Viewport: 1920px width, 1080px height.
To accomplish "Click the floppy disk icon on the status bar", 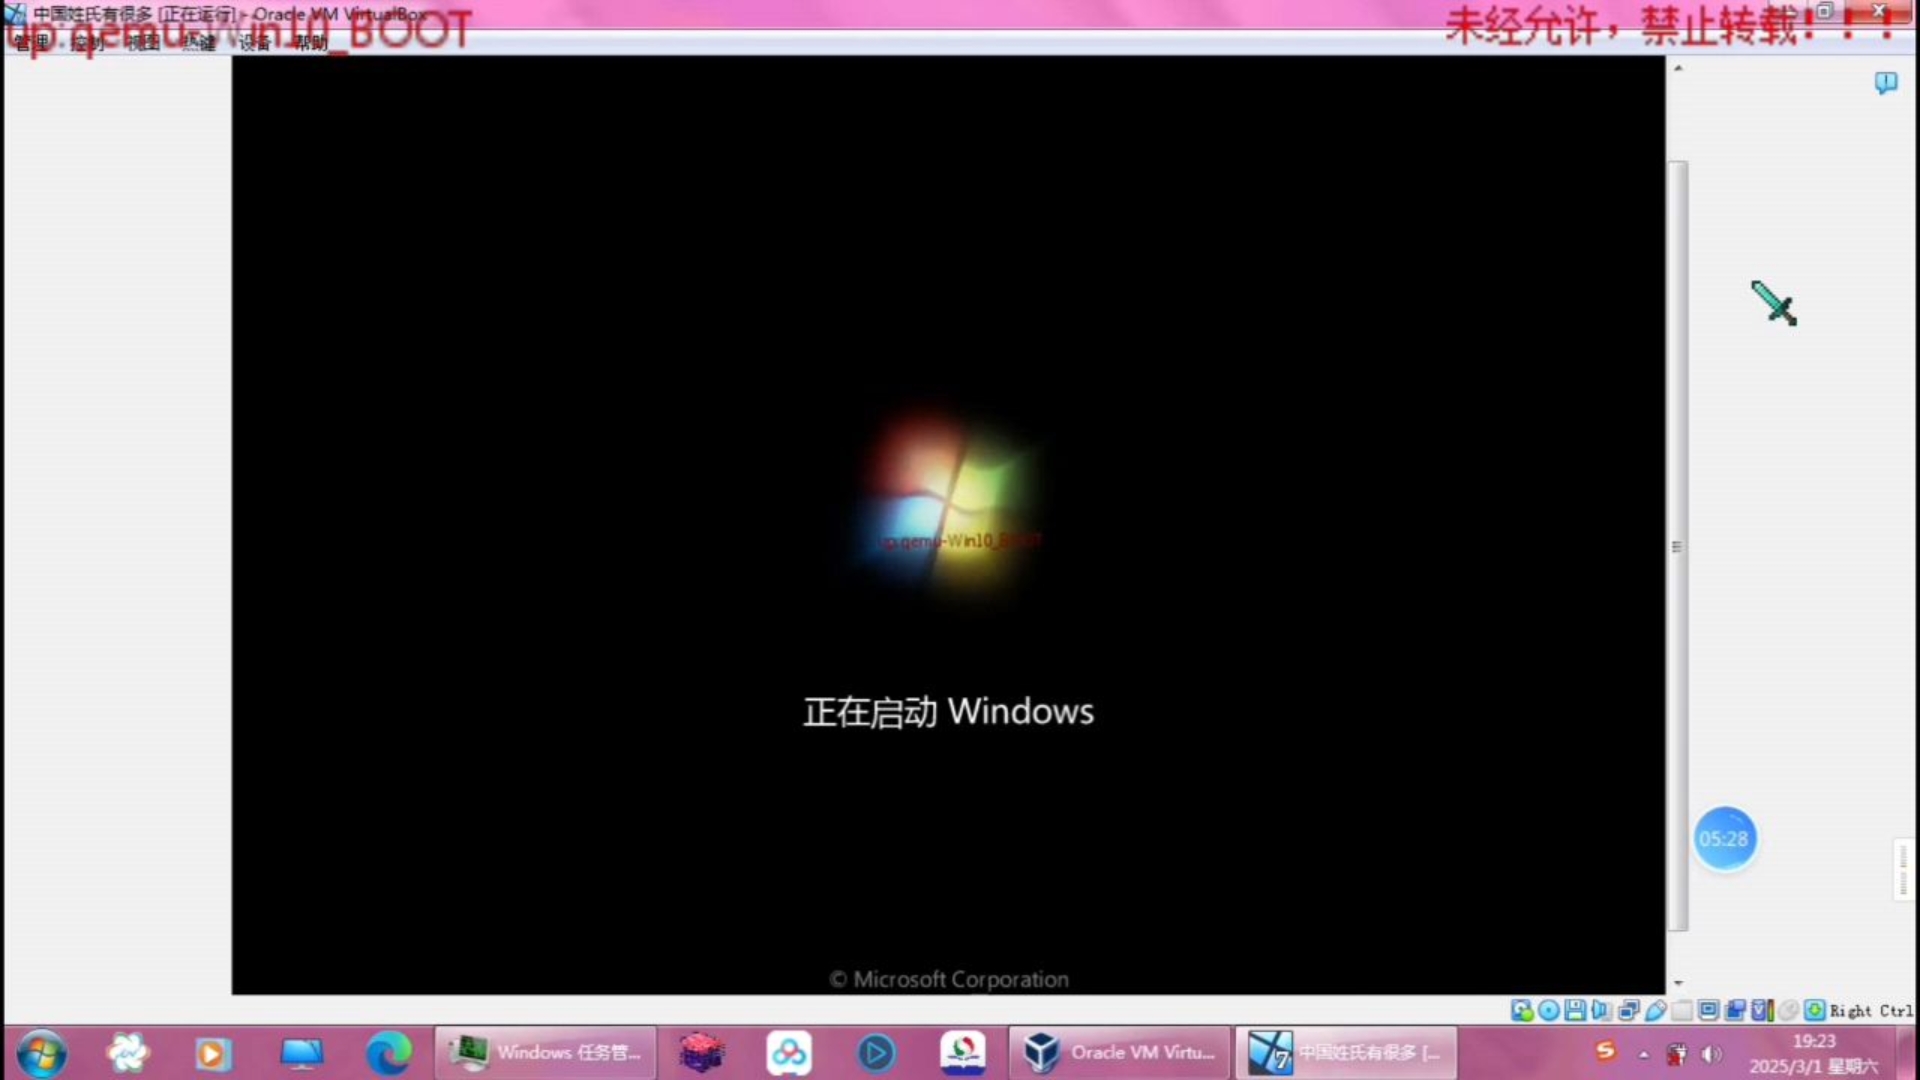I will (x=1575, y=1011).
